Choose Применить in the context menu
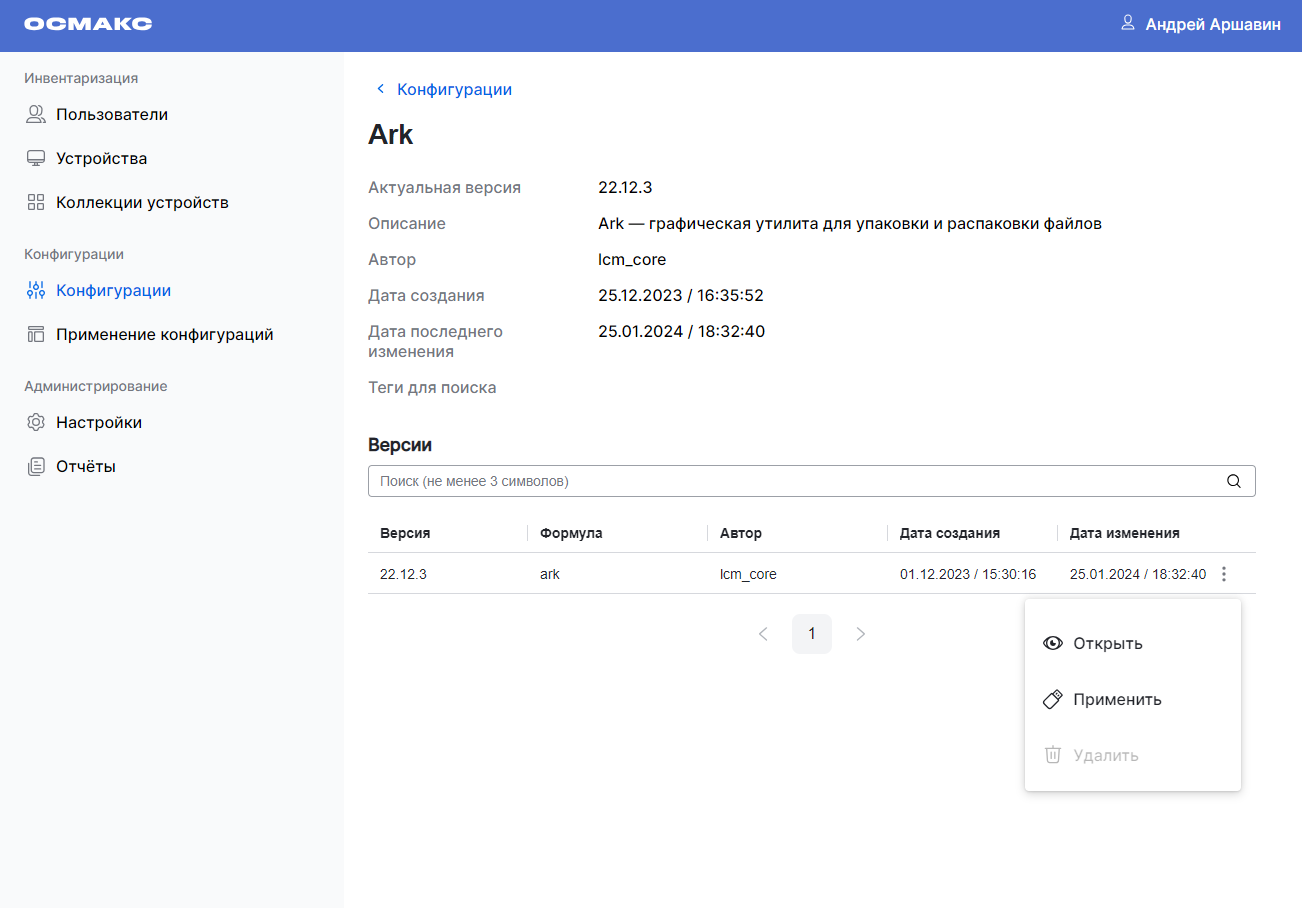Image resolution: width=1302 pixels, height=908 pixels. pos(1117,699)
